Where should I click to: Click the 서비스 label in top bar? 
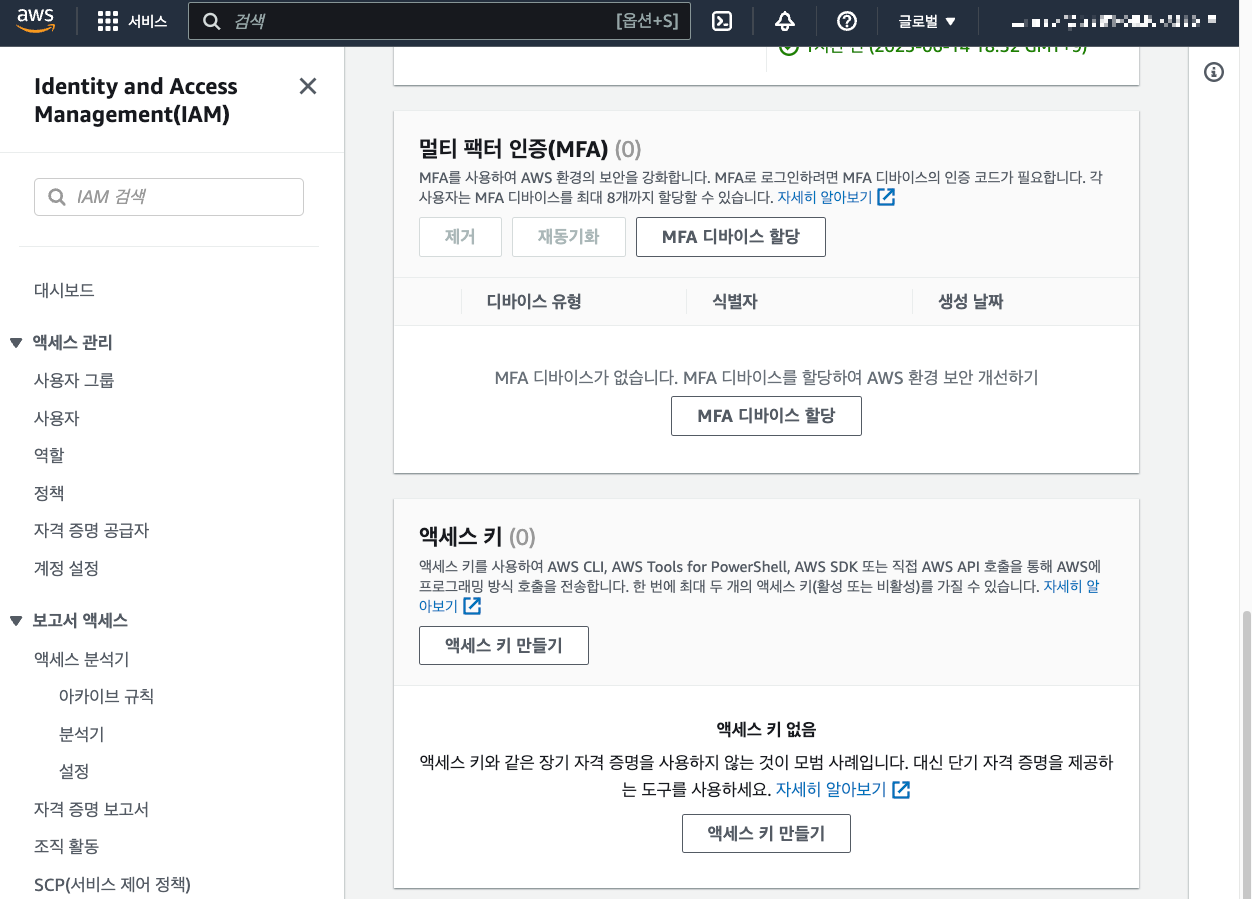(148, 21)
